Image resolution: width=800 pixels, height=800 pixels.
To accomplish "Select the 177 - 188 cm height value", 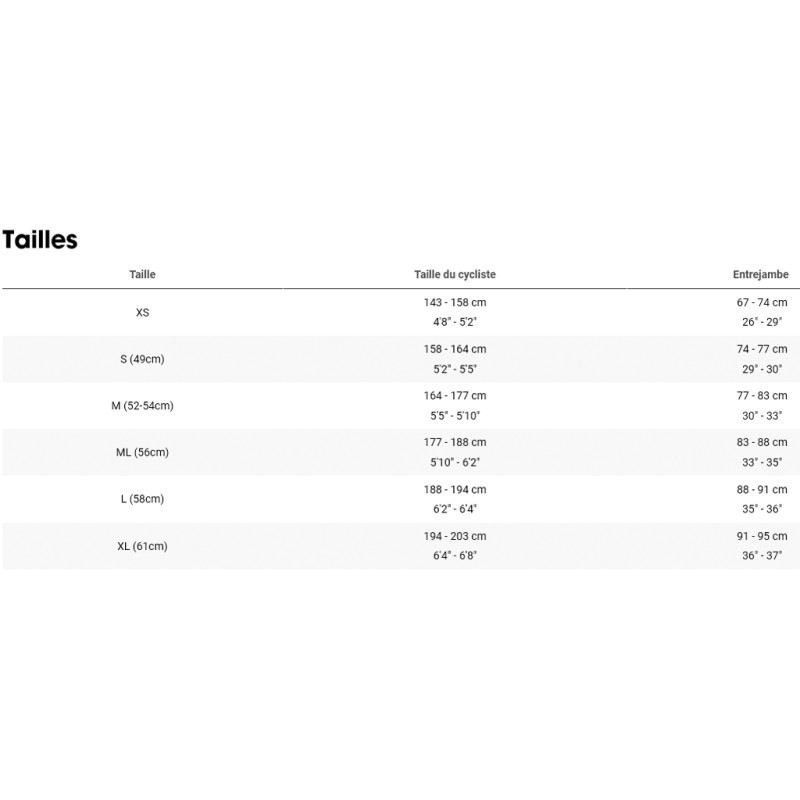I will point(455,442).
